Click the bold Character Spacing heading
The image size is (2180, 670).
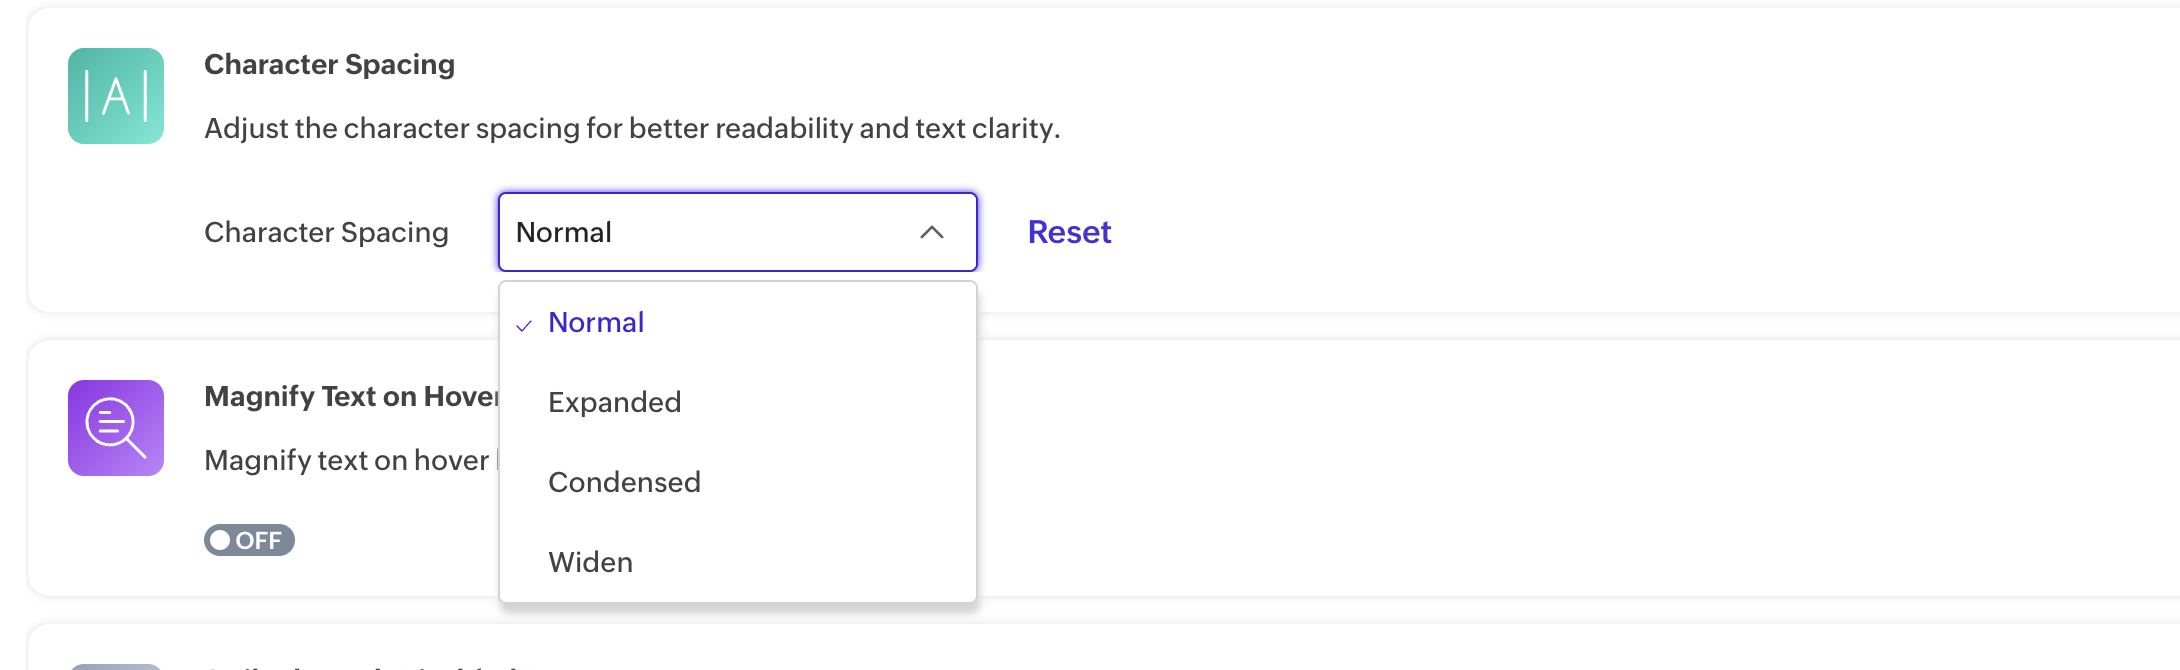click(x=329, y=64)
